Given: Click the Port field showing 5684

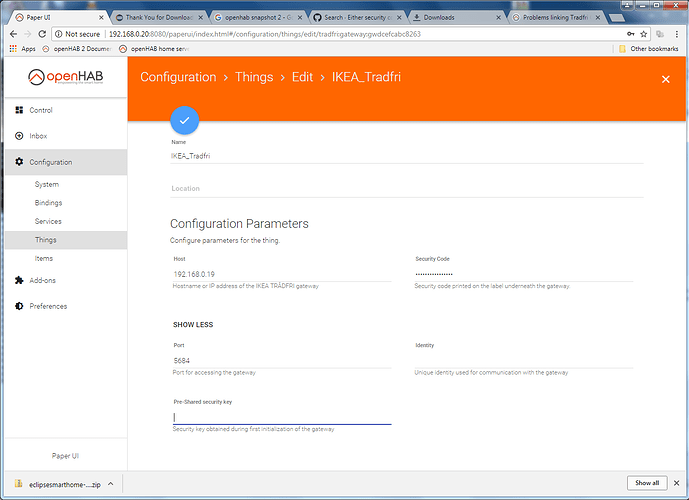Looking at the screenshot, I should pyautogui.click(x=282, y=361).
